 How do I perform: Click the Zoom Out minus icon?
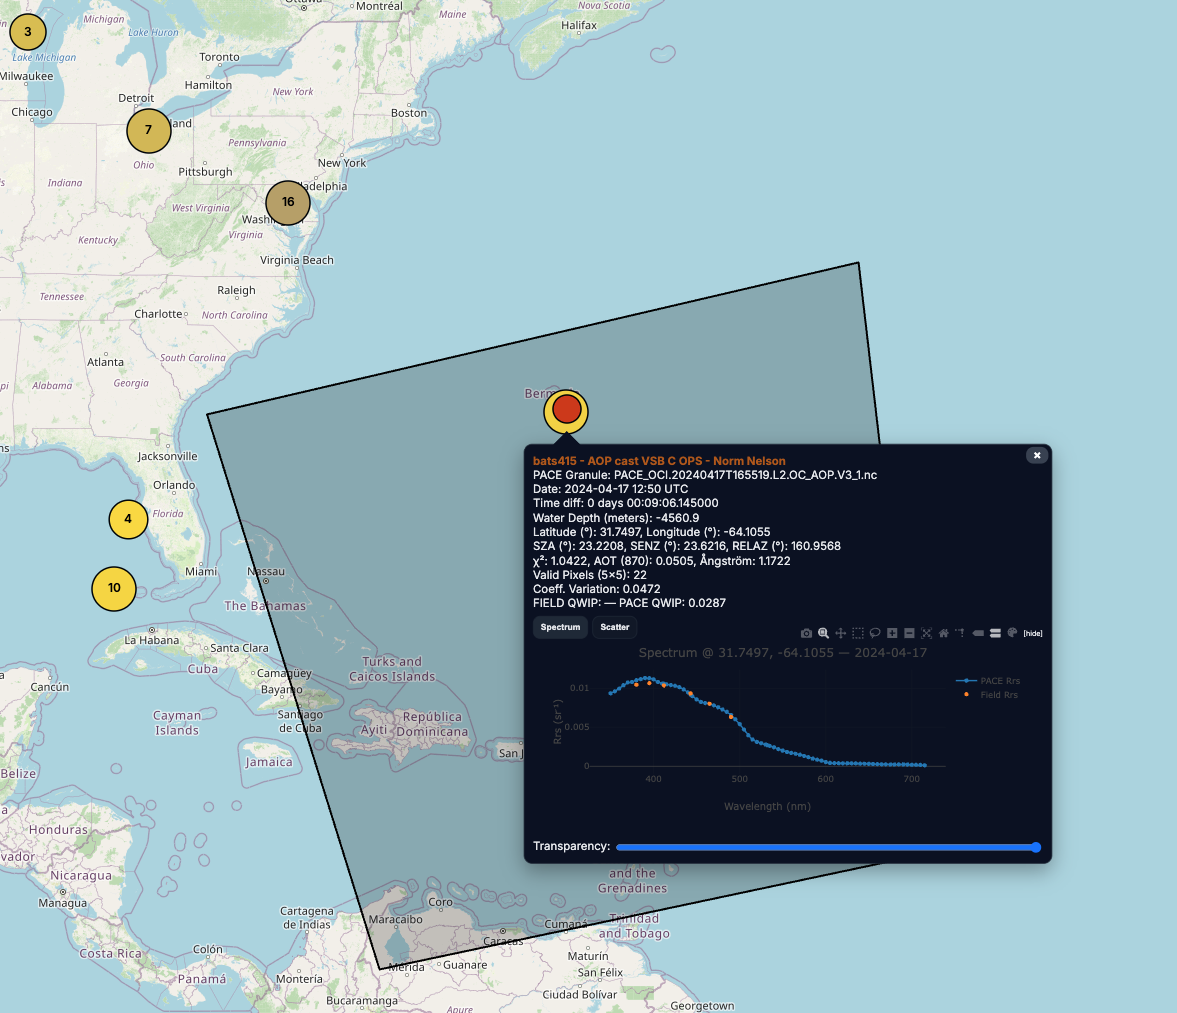coord(909,633)
